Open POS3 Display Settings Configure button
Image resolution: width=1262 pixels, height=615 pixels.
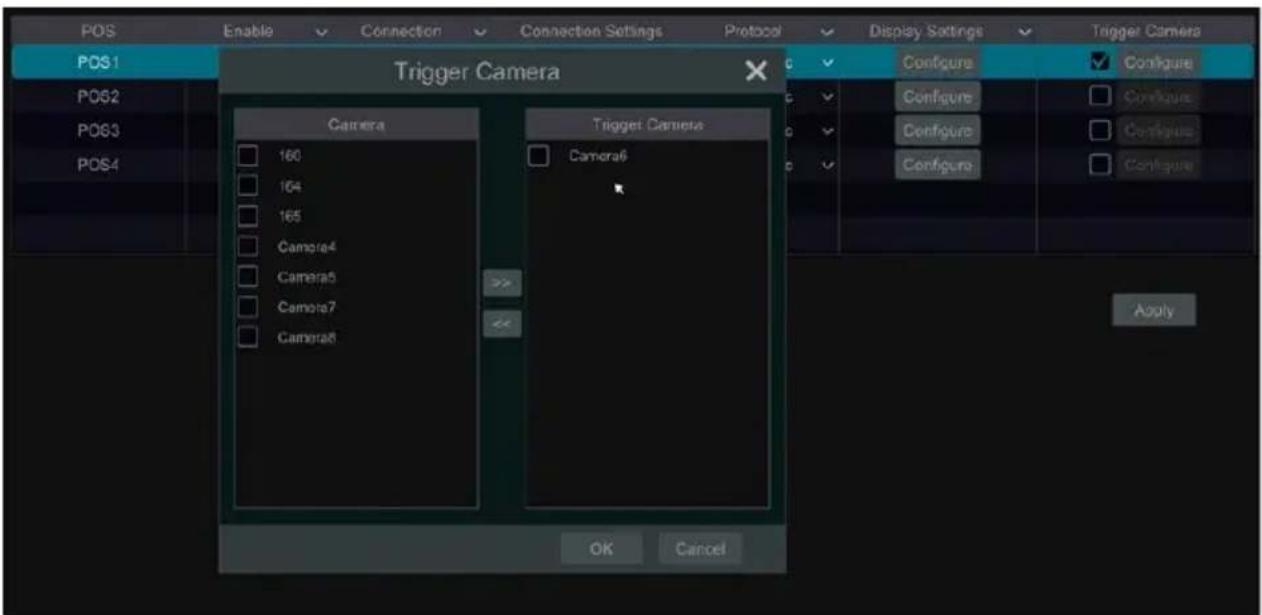click(937, 130)
